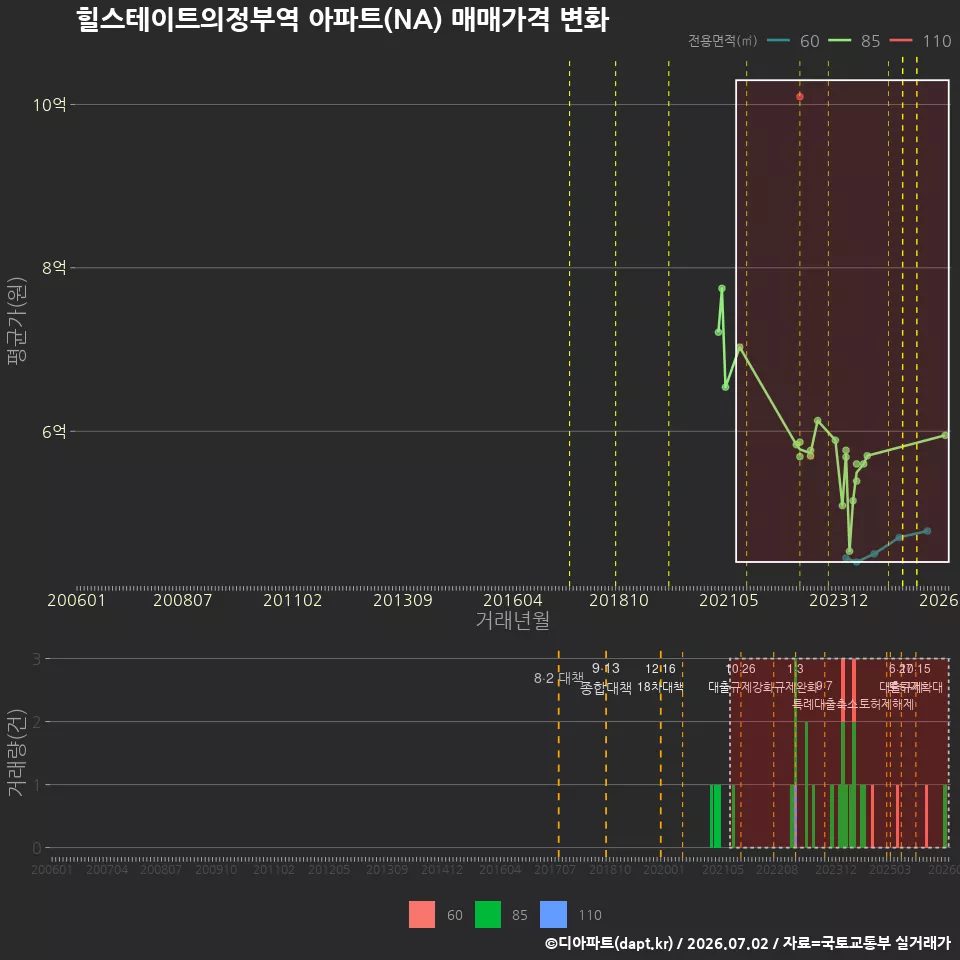Click the 12·16 annotation label
The height and width of the screenshot is (960, 960).
click(x=660, y=669)
